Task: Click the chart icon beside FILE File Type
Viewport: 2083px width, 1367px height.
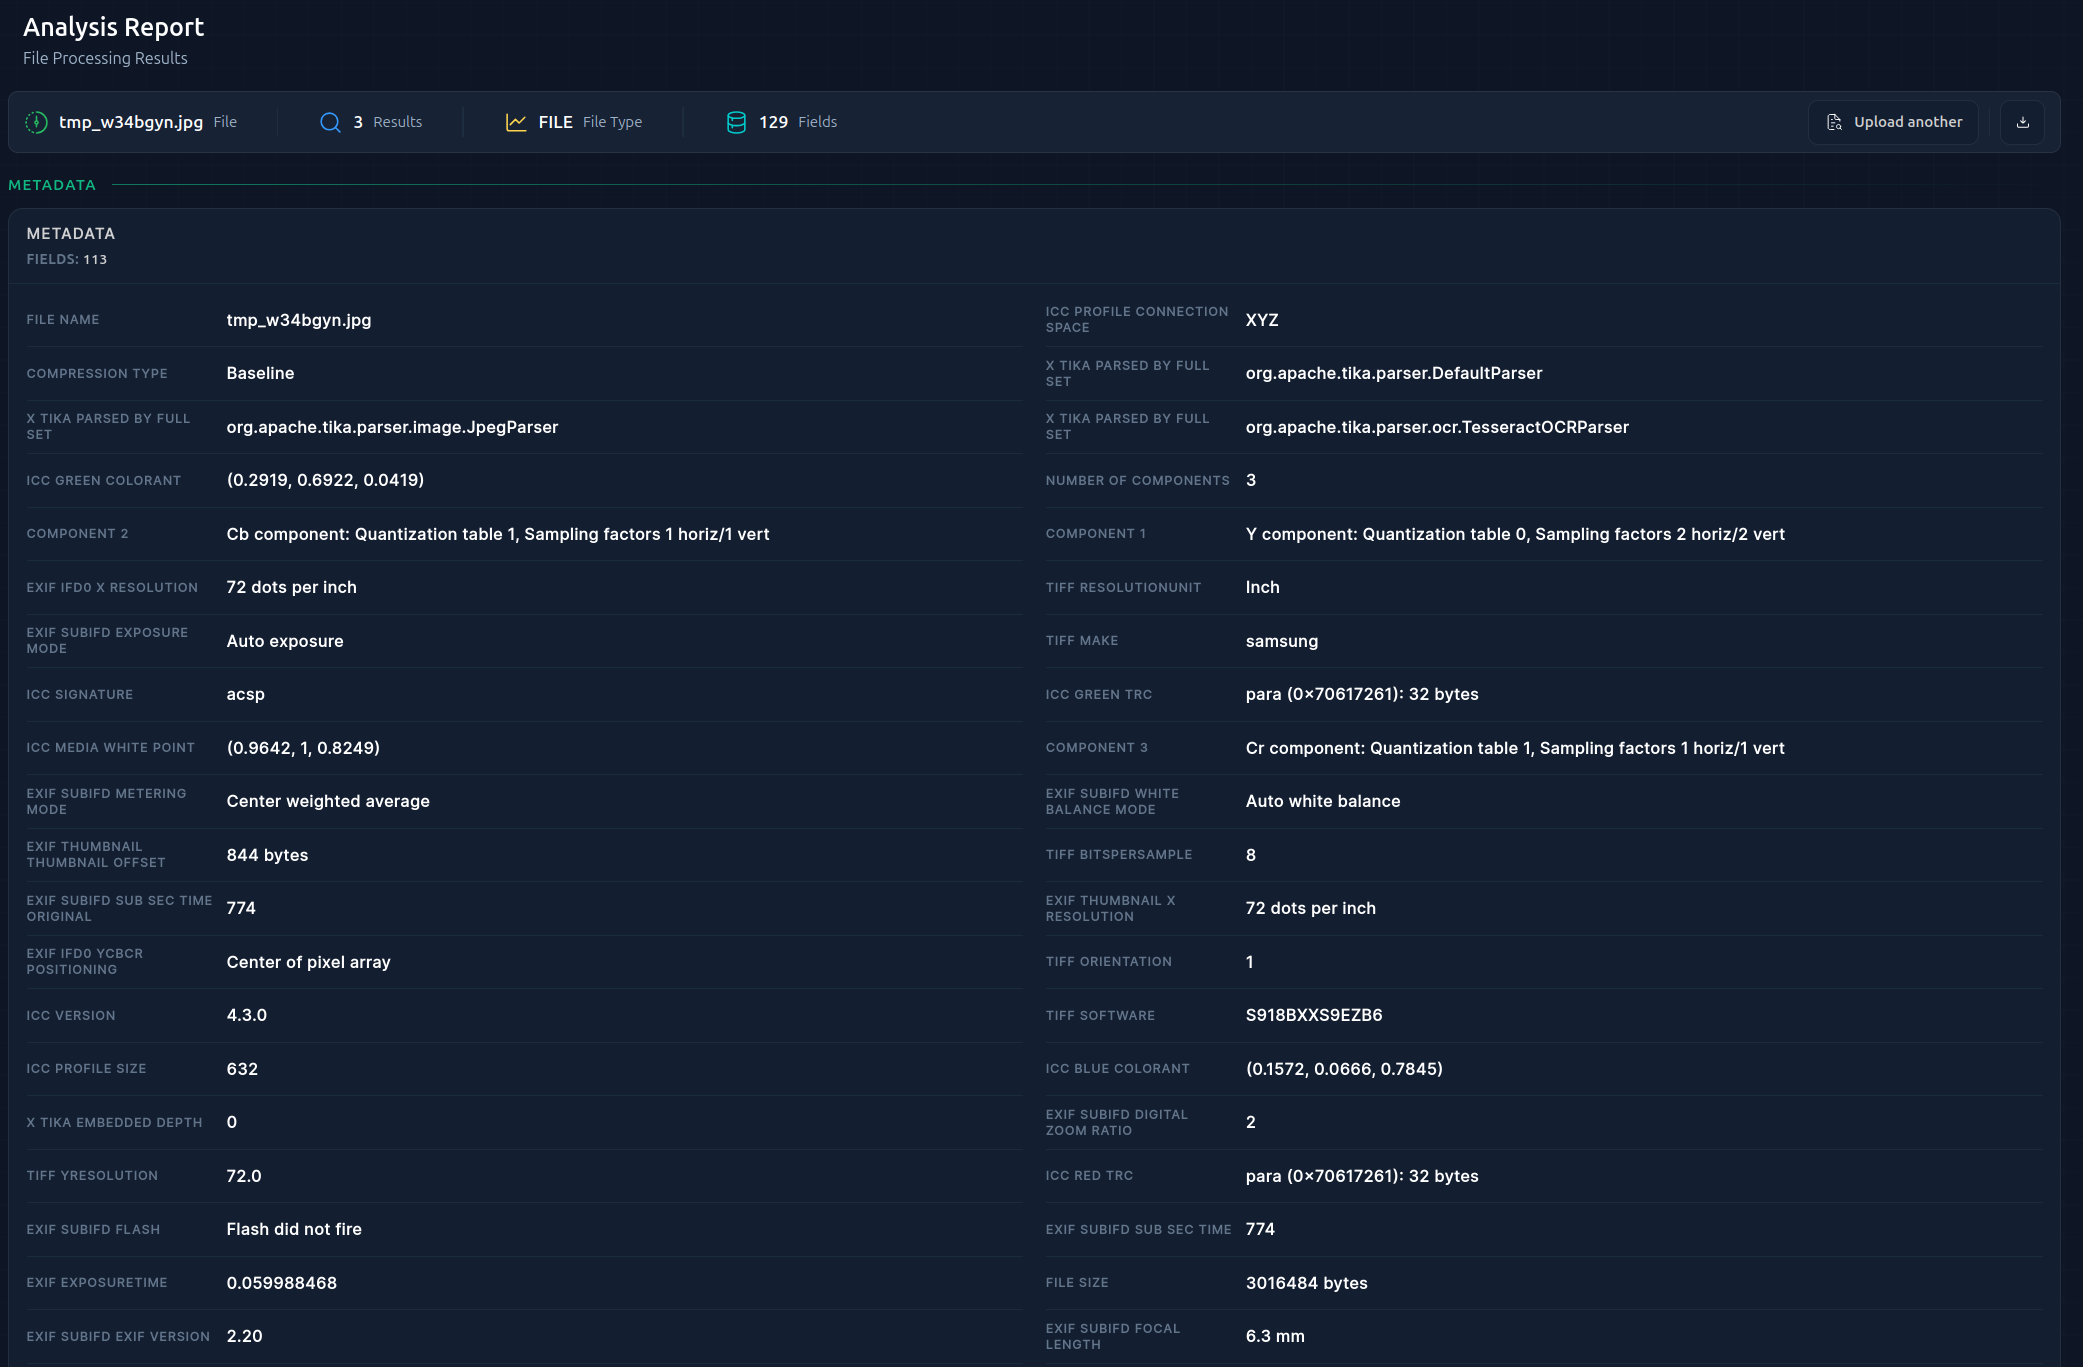Action: pyautogui.click(x=516, y=122)
